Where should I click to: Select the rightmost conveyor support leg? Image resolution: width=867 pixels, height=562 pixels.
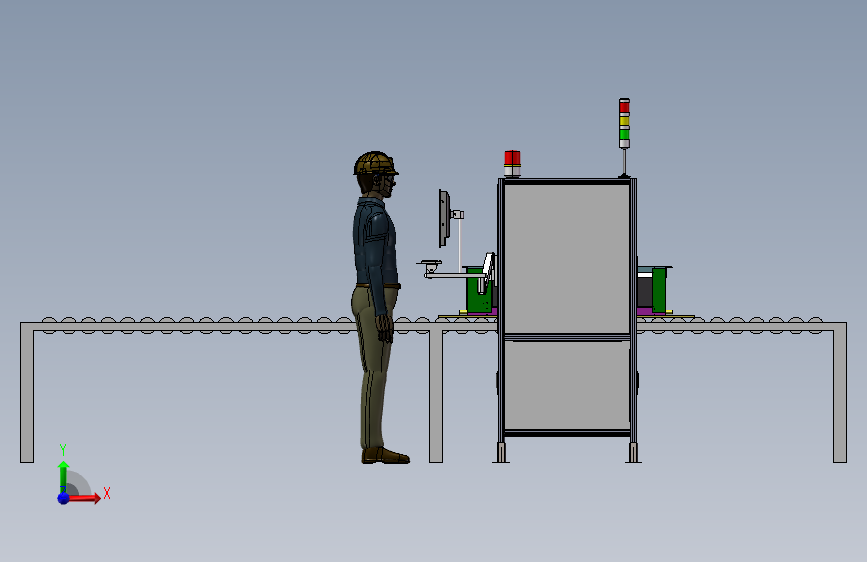(840, 393)
